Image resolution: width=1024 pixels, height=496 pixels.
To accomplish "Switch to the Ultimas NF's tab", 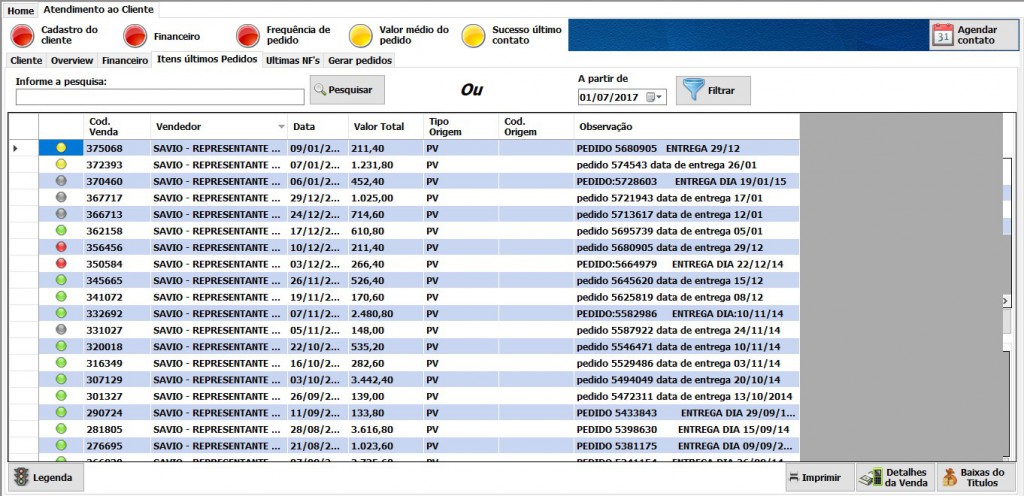I will pos(293,61).
